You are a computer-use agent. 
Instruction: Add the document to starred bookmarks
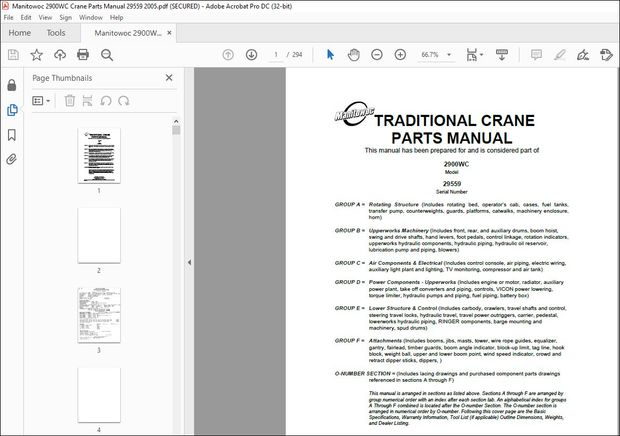[36, 54]
